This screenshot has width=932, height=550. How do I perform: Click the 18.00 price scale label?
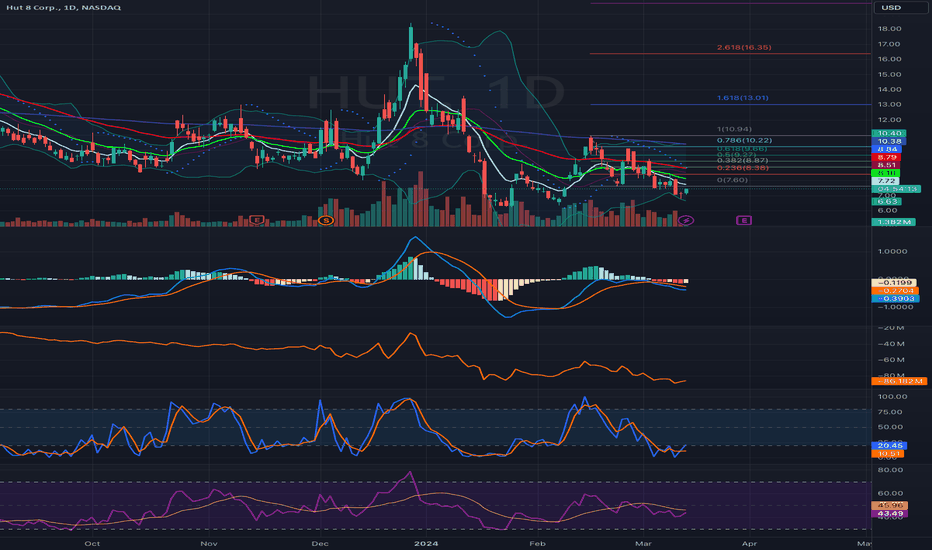click(x=889, y=29)
